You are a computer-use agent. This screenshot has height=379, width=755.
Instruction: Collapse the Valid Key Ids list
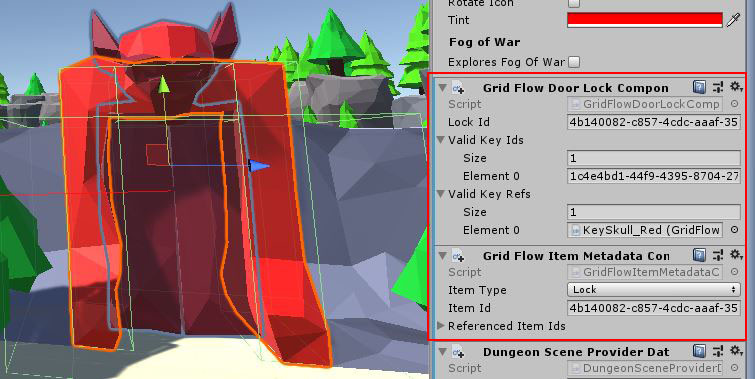point(441,140)
